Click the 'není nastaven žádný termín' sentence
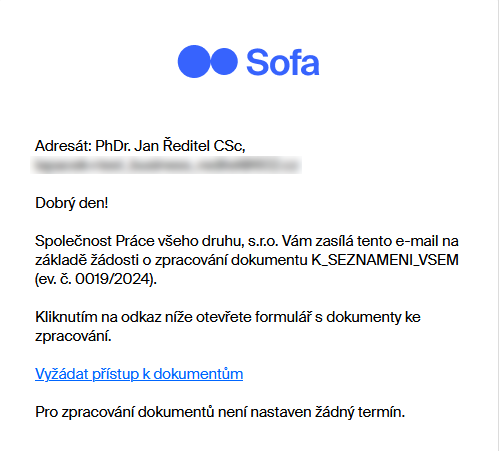The height and width of the screenshot is (451, 499). 311,412
